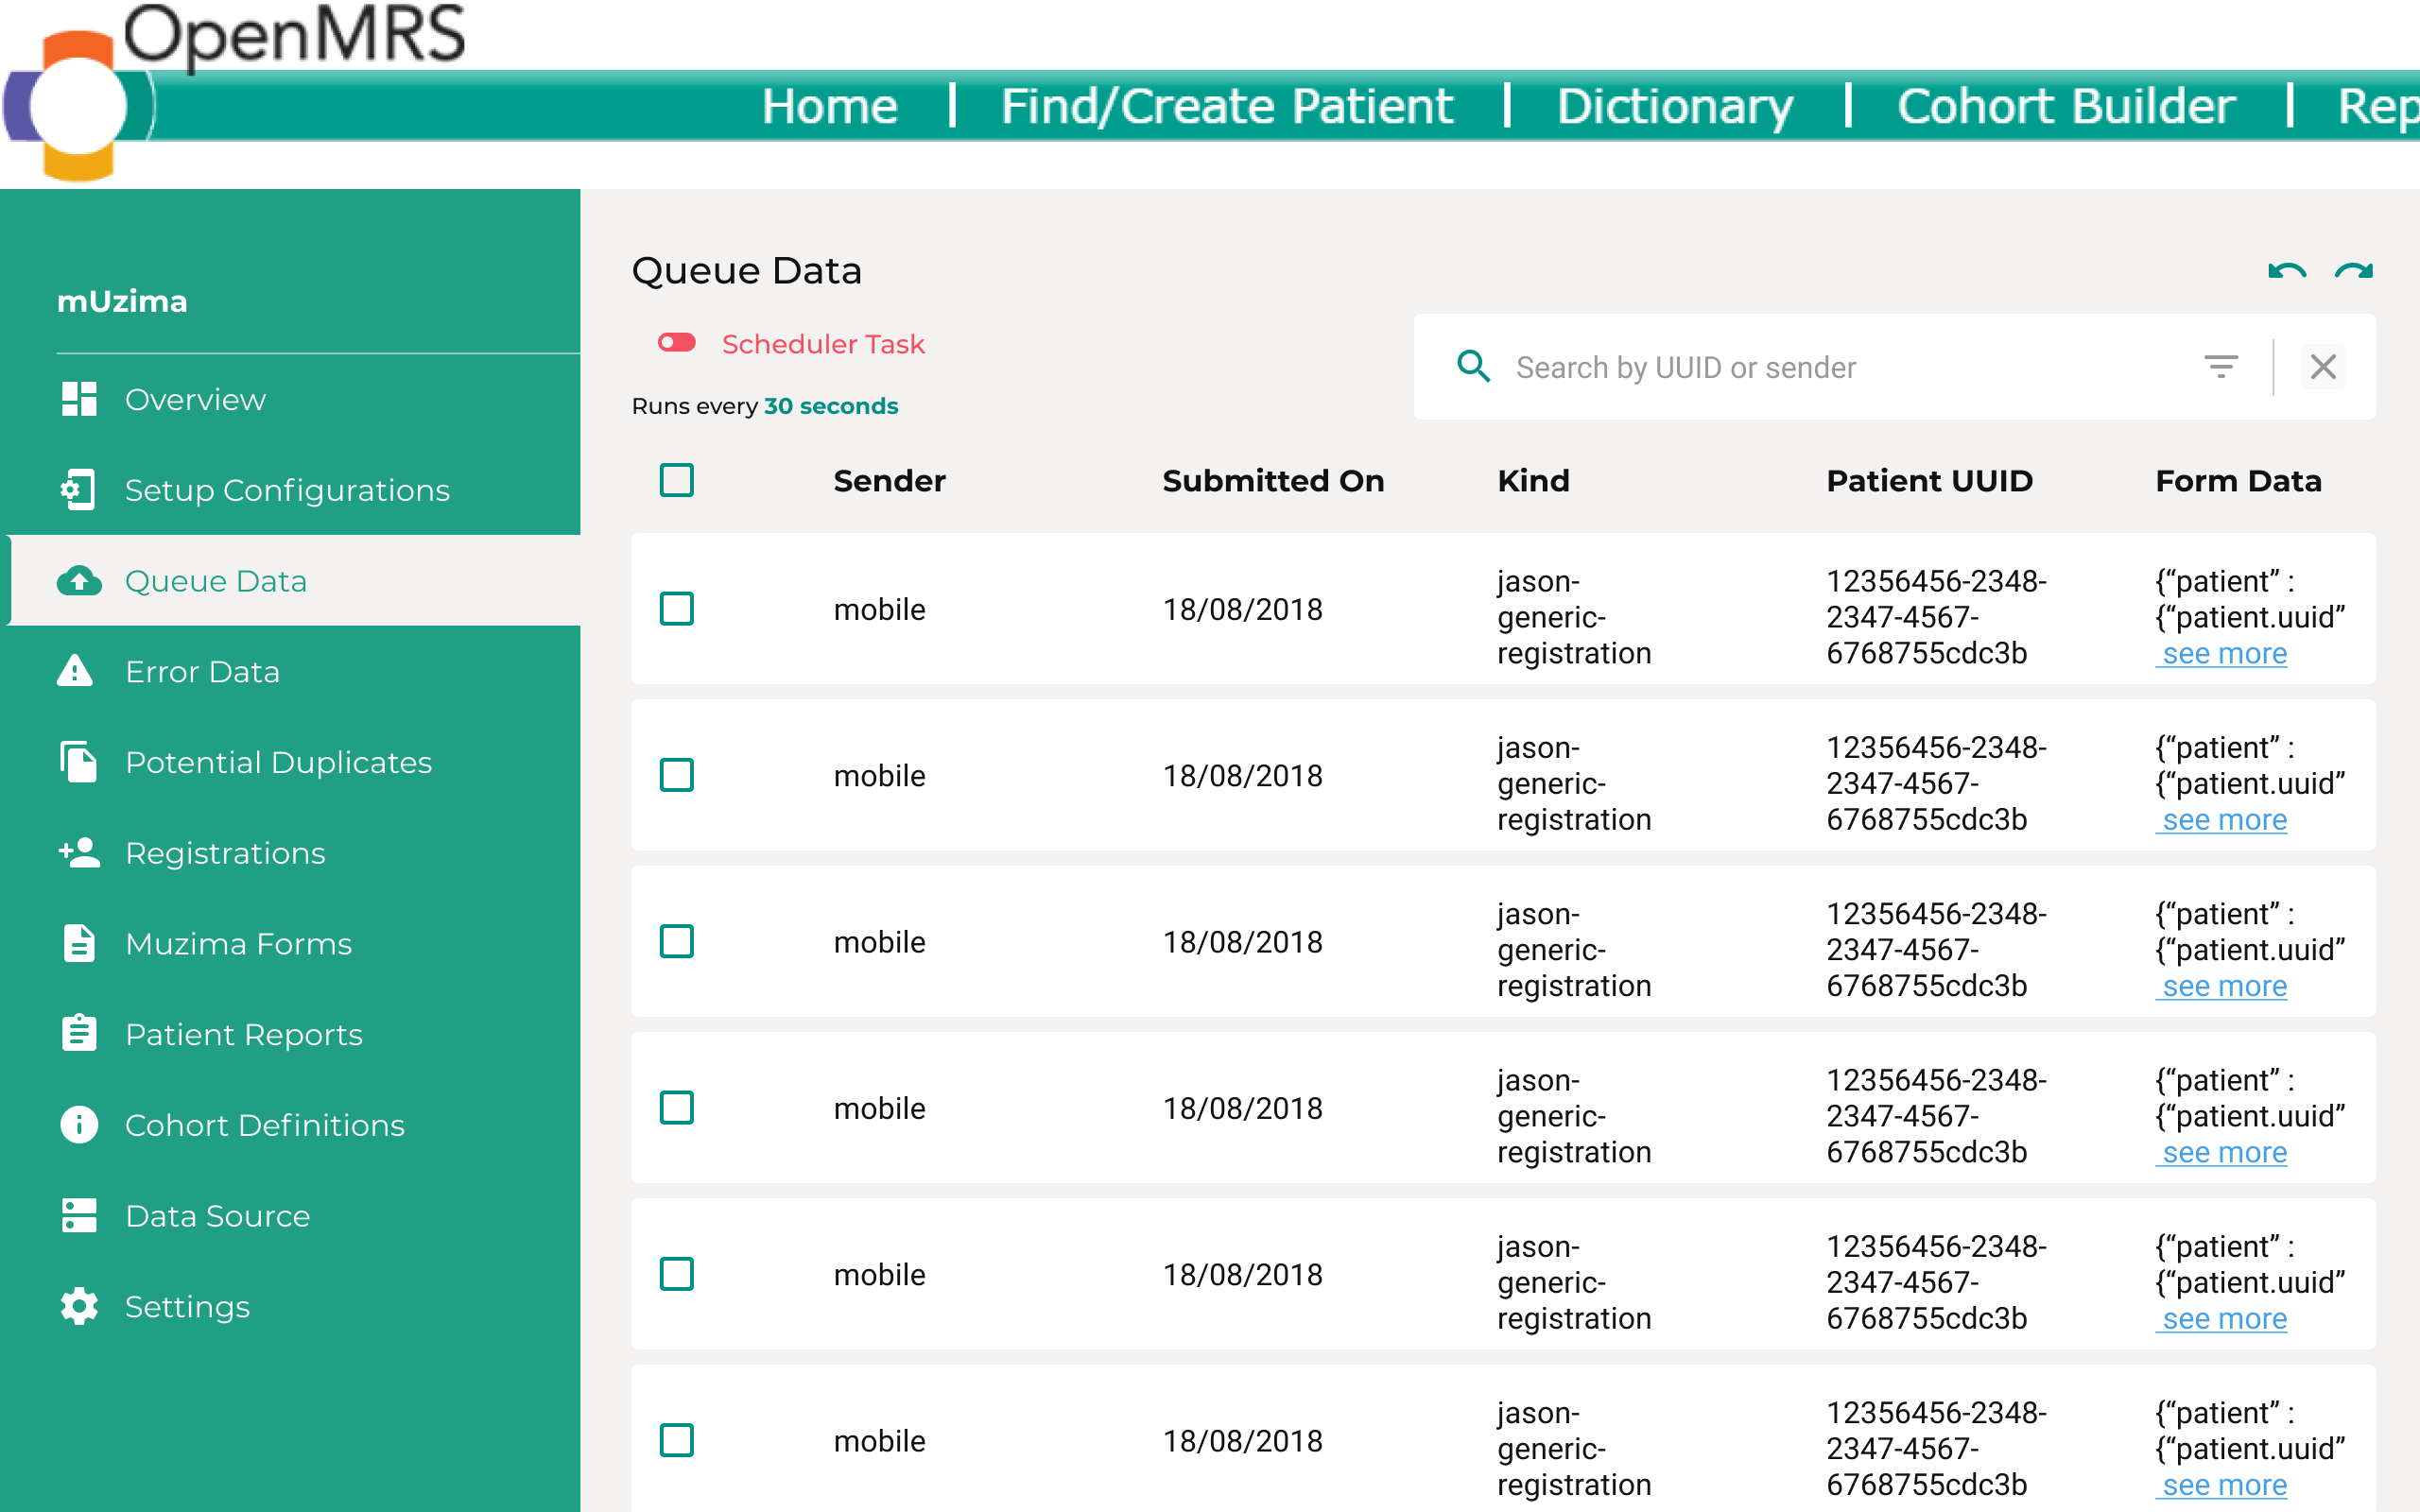Click the Settings gear icon
The image size is (2420, 1512).
click(79, 1306)
